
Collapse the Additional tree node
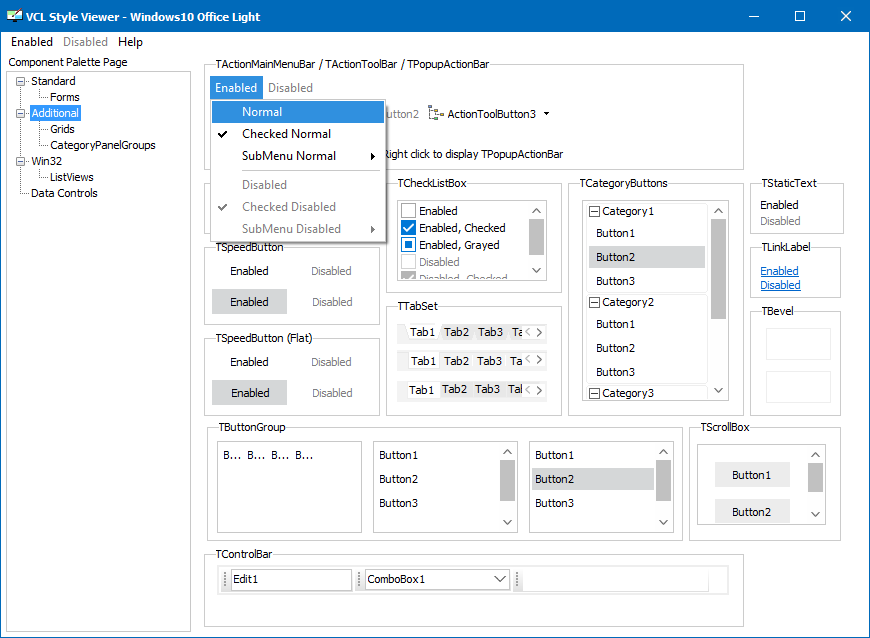(x=21, y=113)
